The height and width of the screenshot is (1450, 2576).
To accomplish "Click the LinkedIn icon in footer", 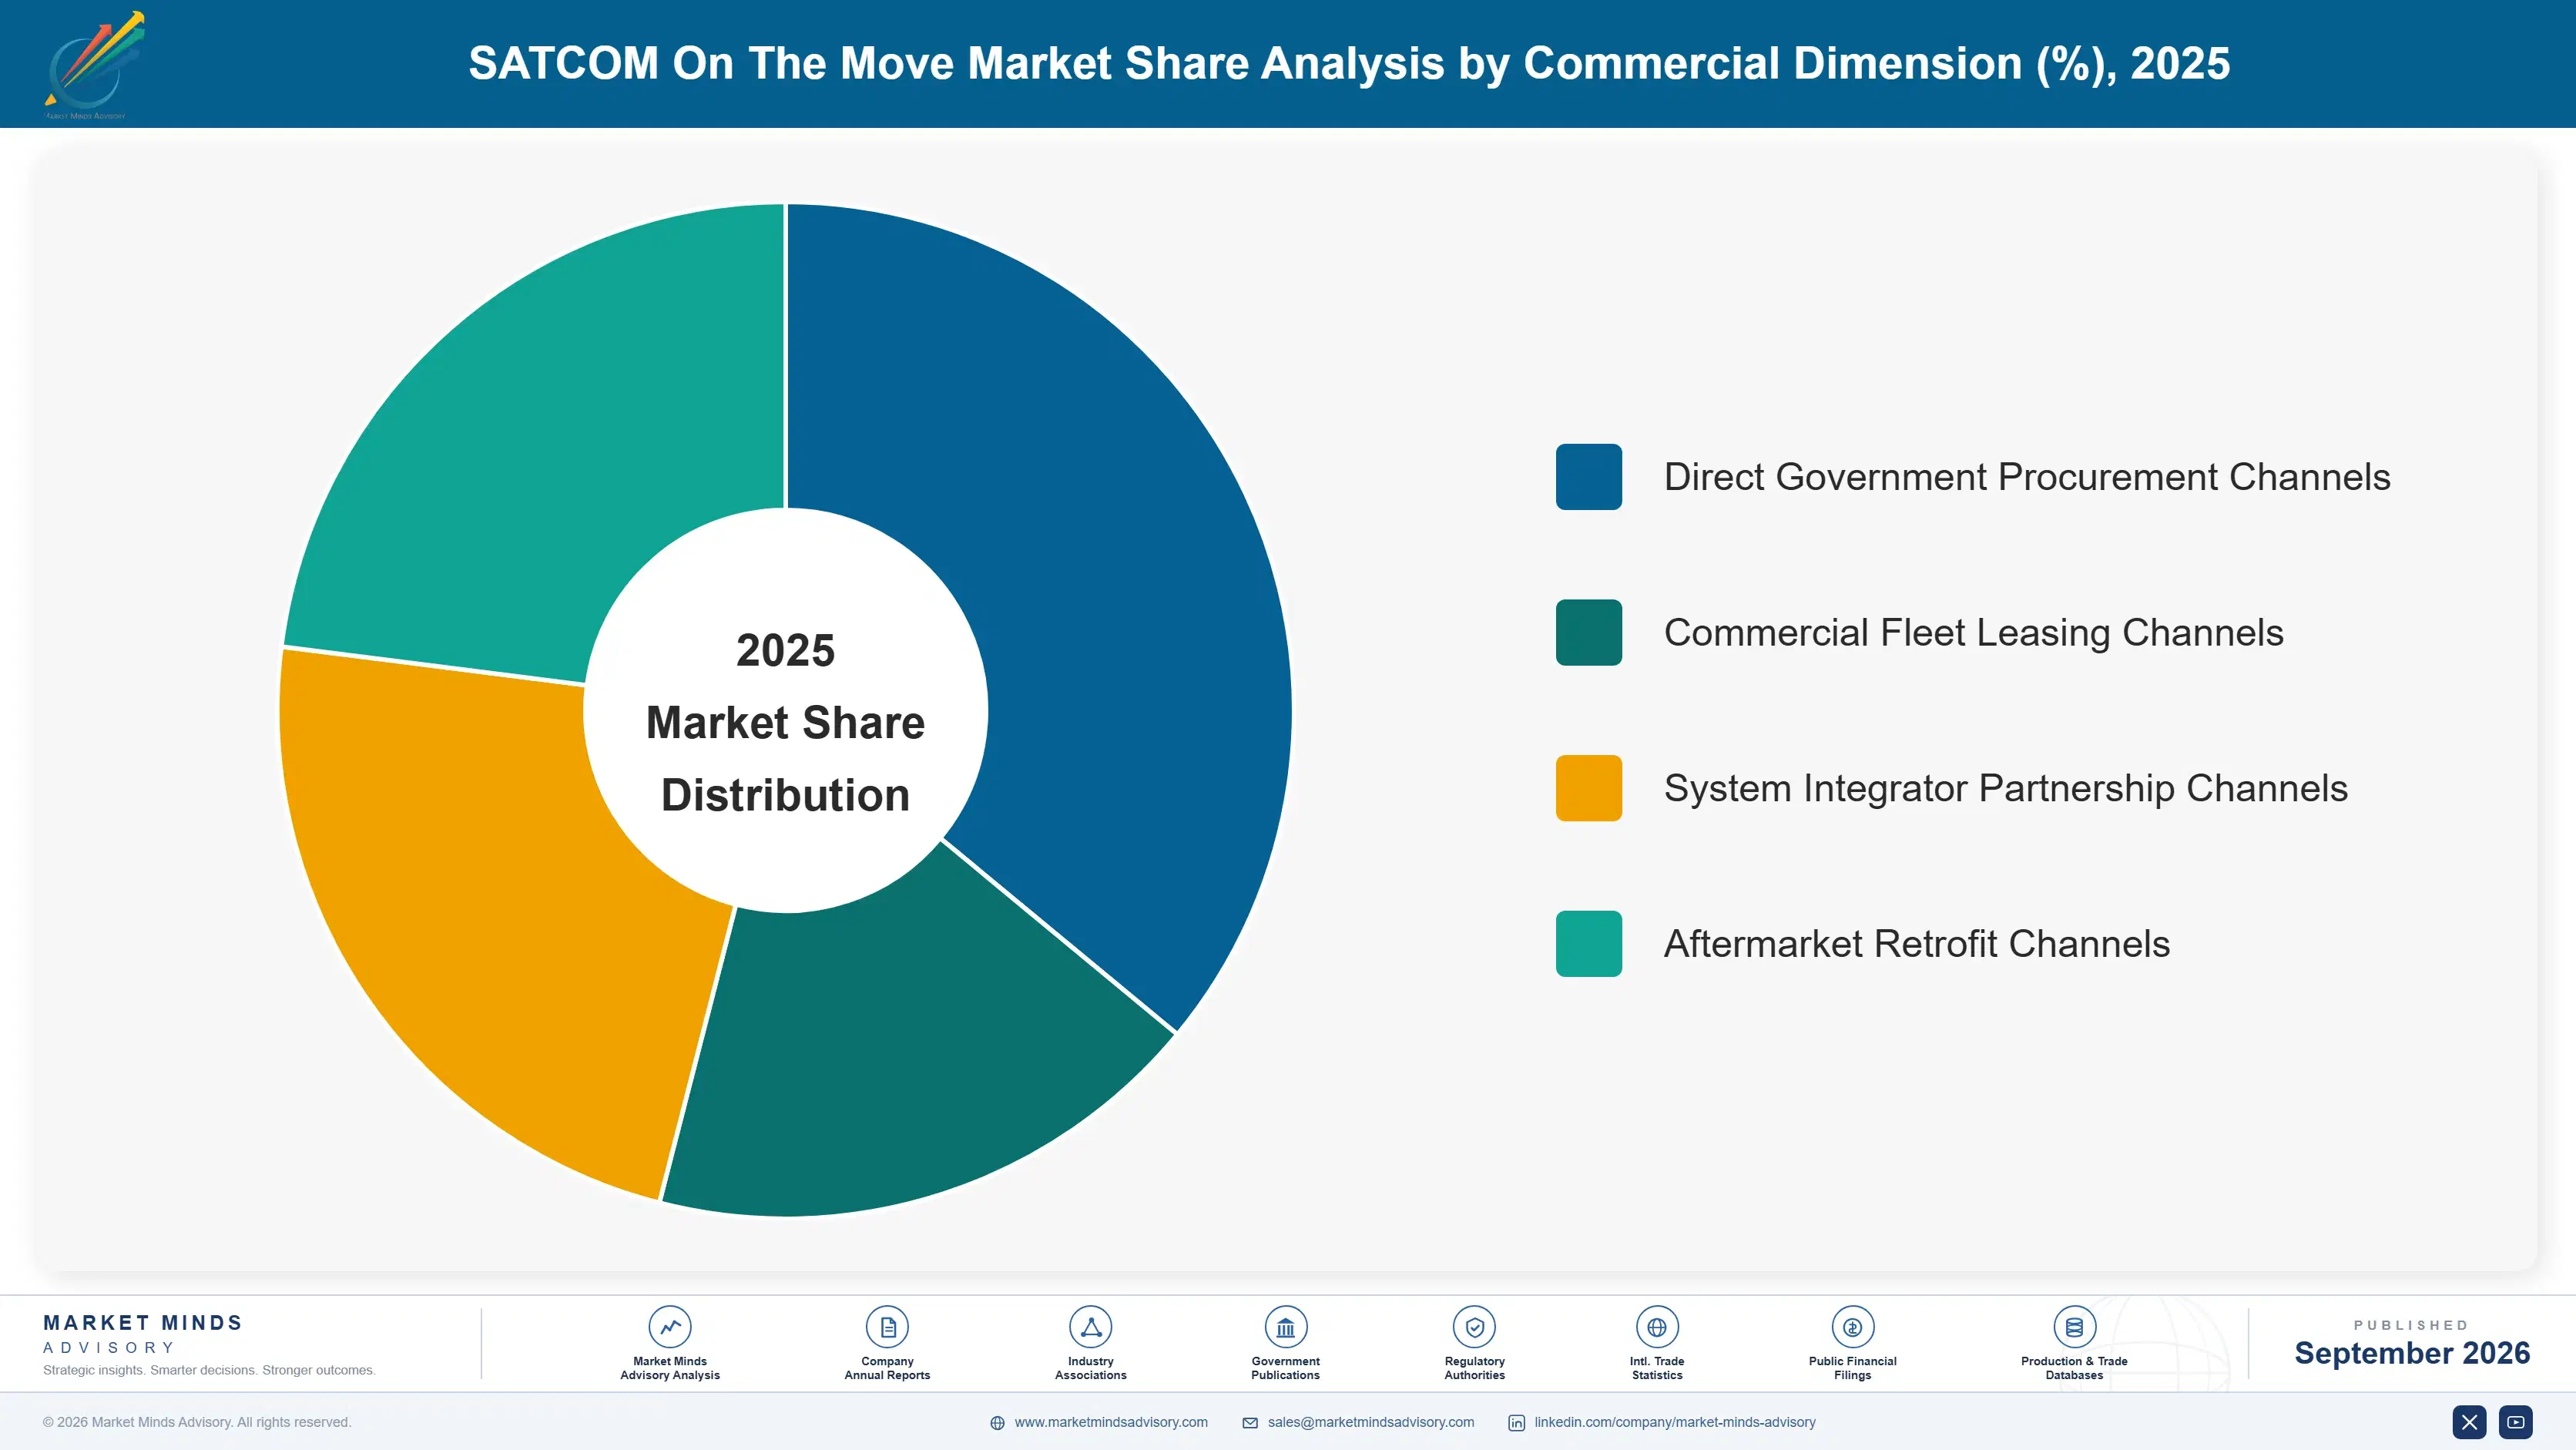I will point(1516,1423).
